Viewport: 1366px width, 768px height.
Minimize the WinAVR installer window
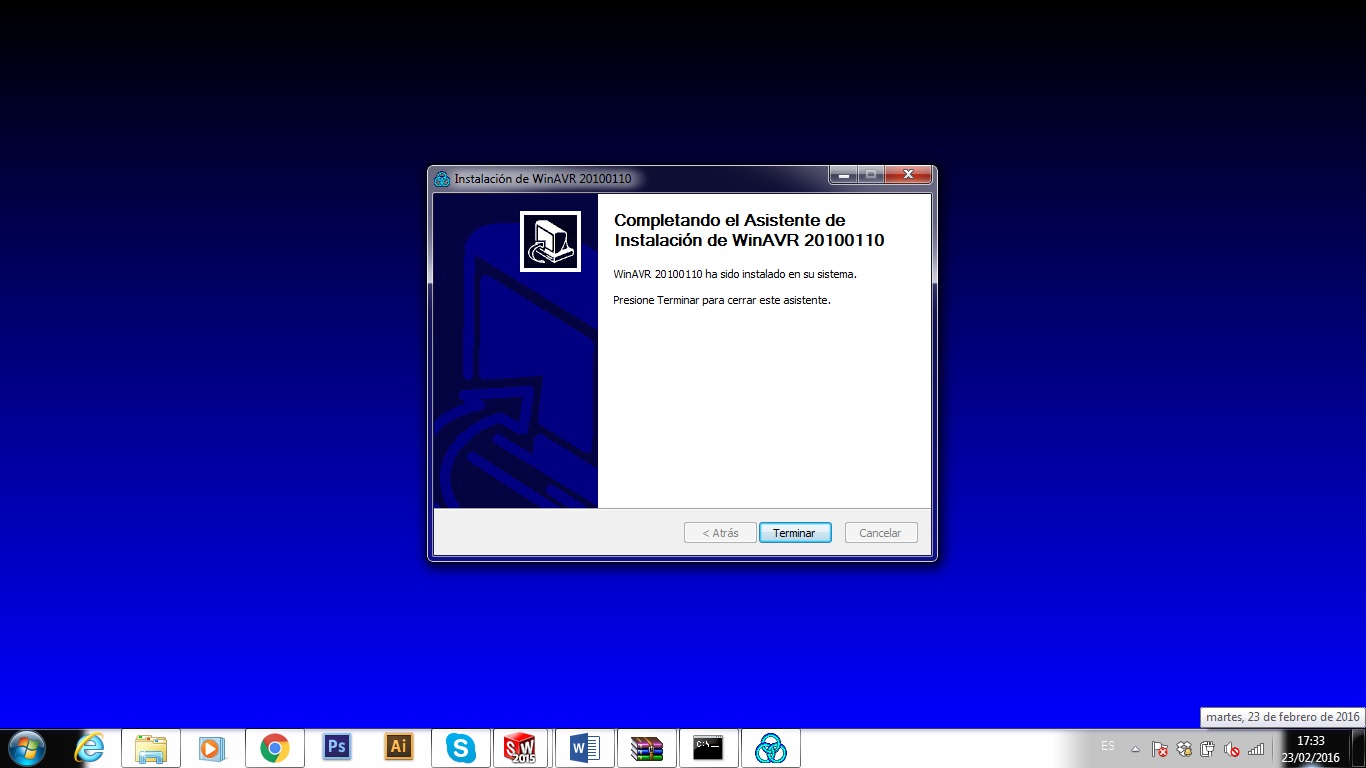843,175
